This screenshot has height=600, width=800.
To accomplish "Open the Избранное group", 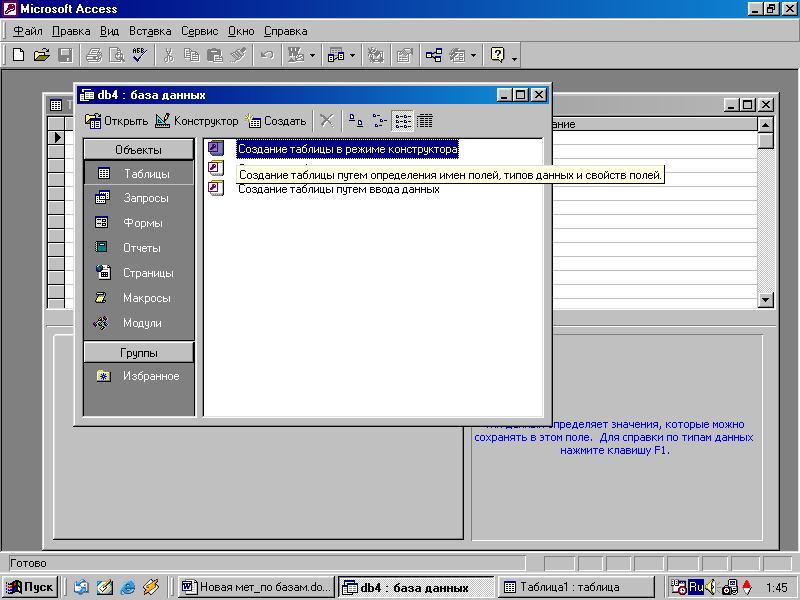I will click(138, 377).
